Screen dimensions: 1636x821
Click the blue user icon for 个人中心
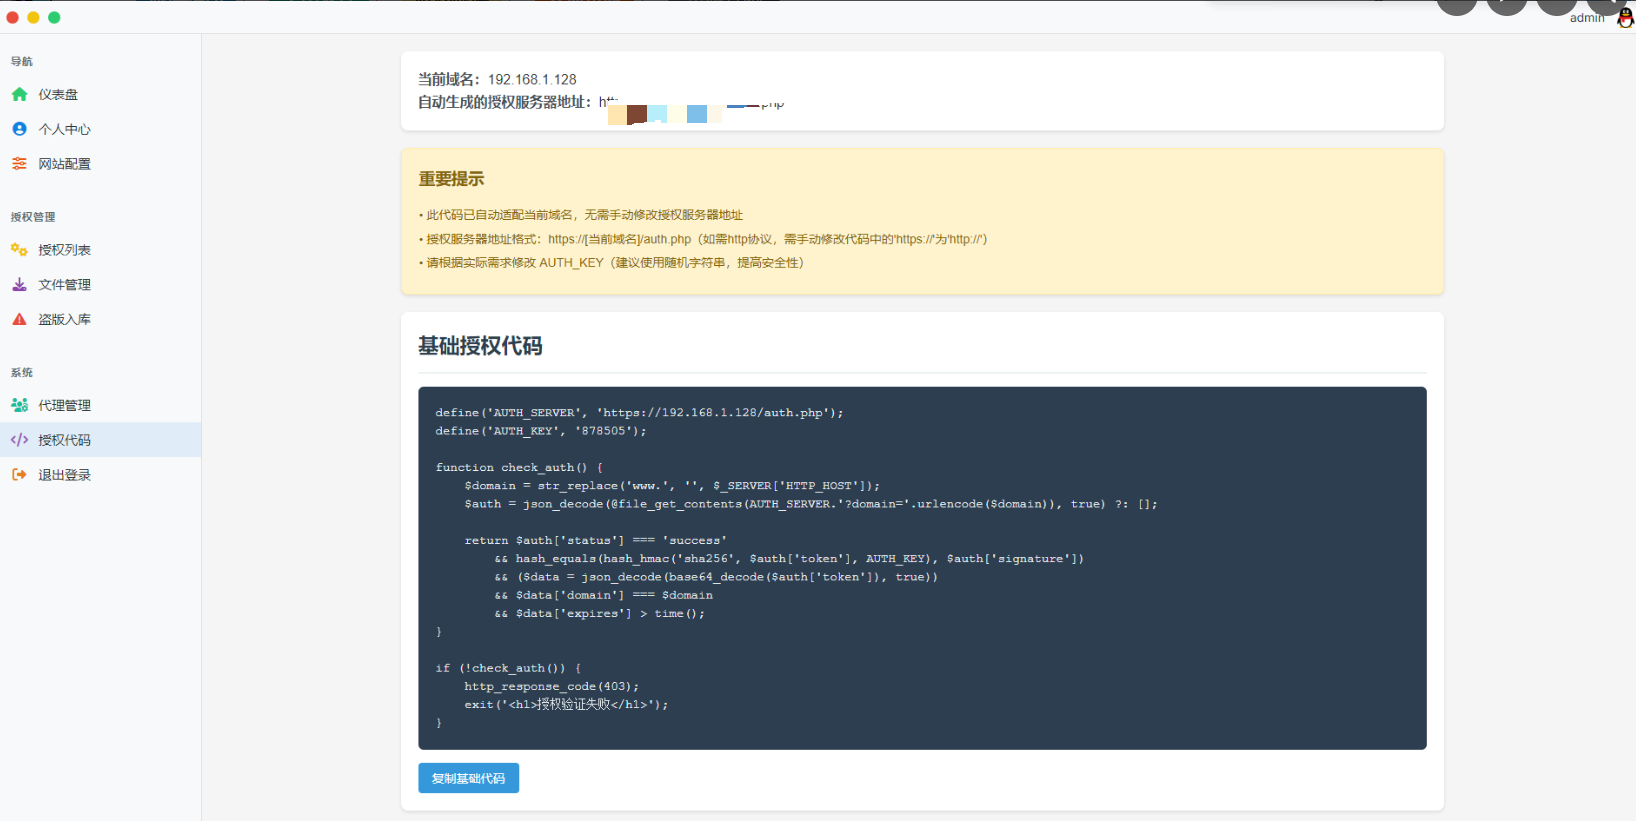(19, 129)
